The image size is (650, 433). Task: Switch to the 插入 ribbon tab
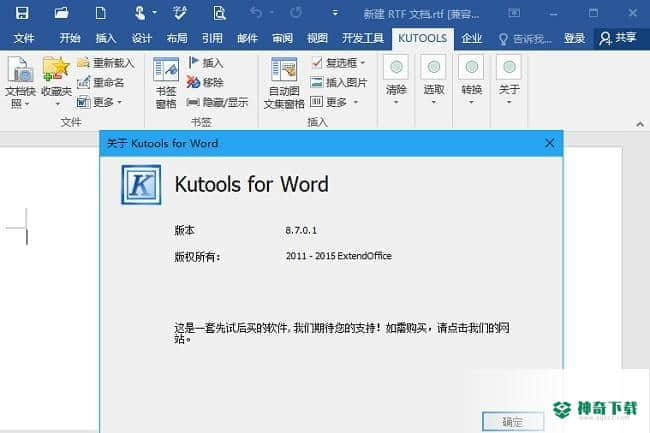coord(106,39)
